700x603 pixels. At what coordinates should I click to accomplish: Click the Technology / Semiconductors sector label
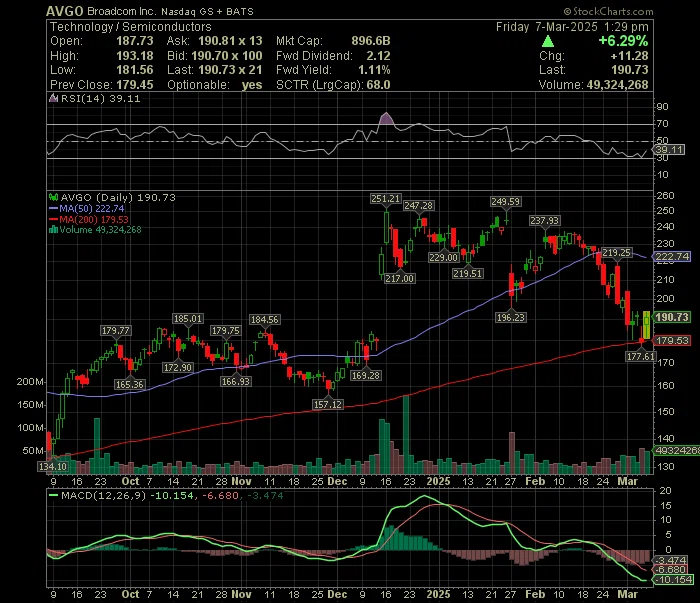130,27
